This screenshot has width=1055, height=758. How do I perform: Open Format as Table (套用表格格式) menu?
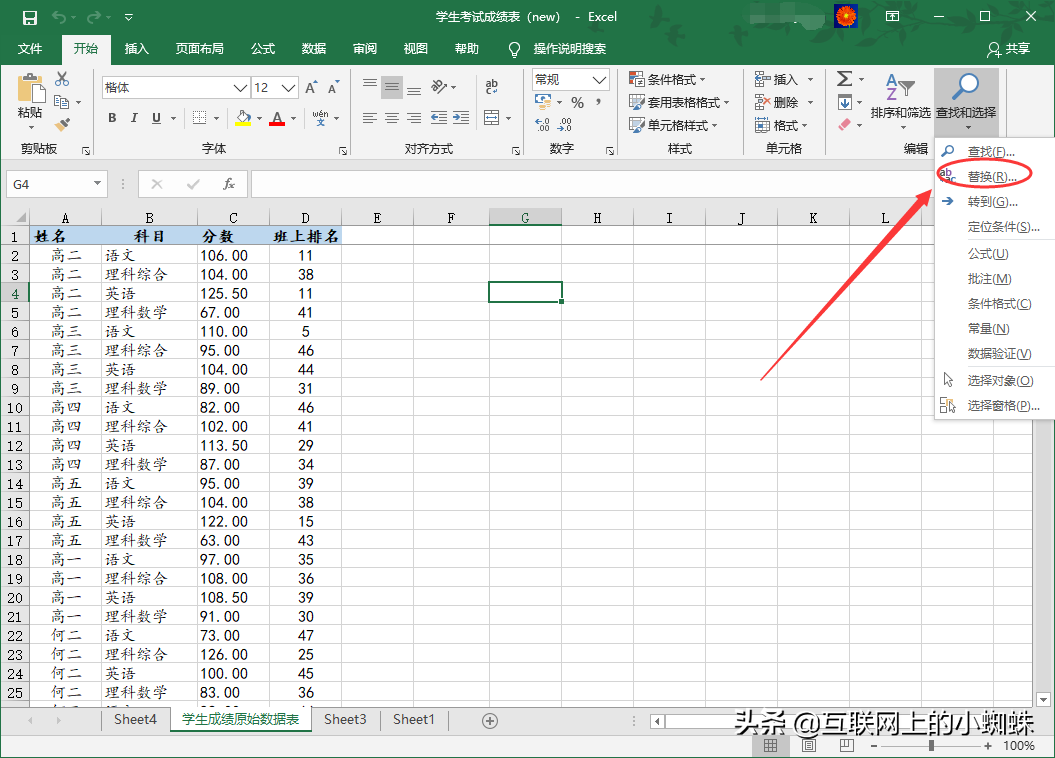pos(679,103)
